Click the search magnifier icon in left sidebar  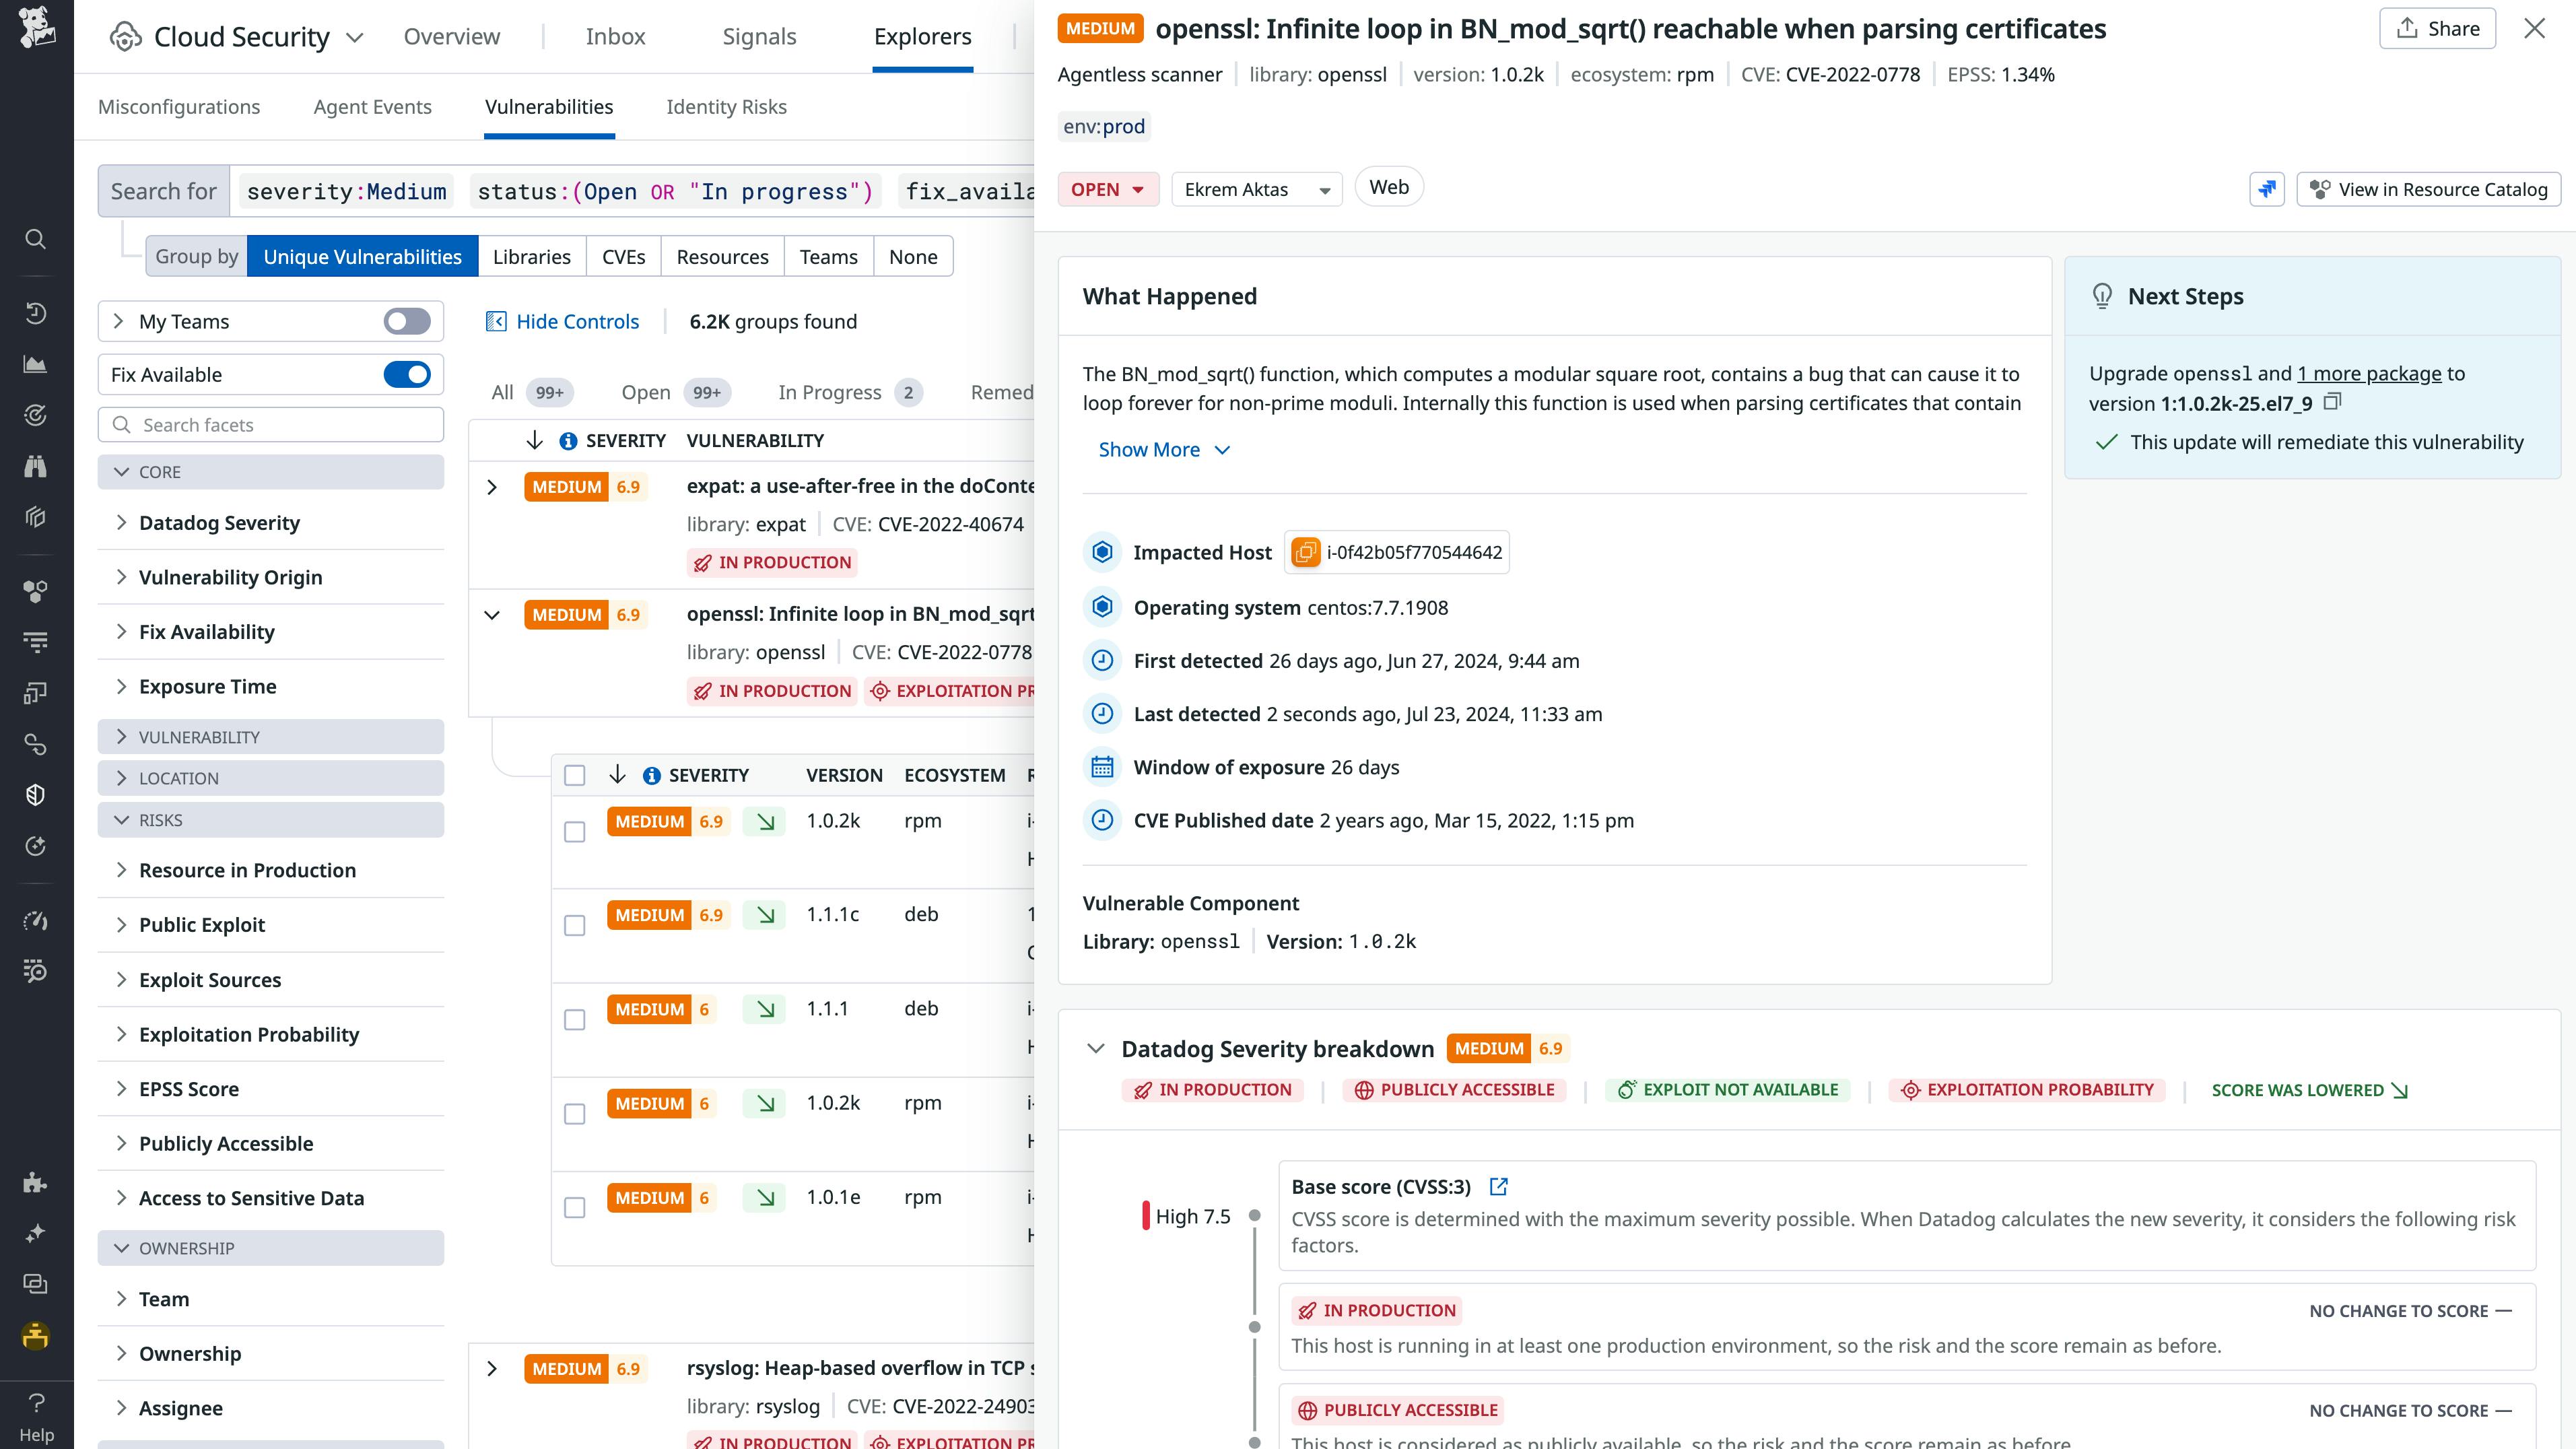[x=36, y=239]
